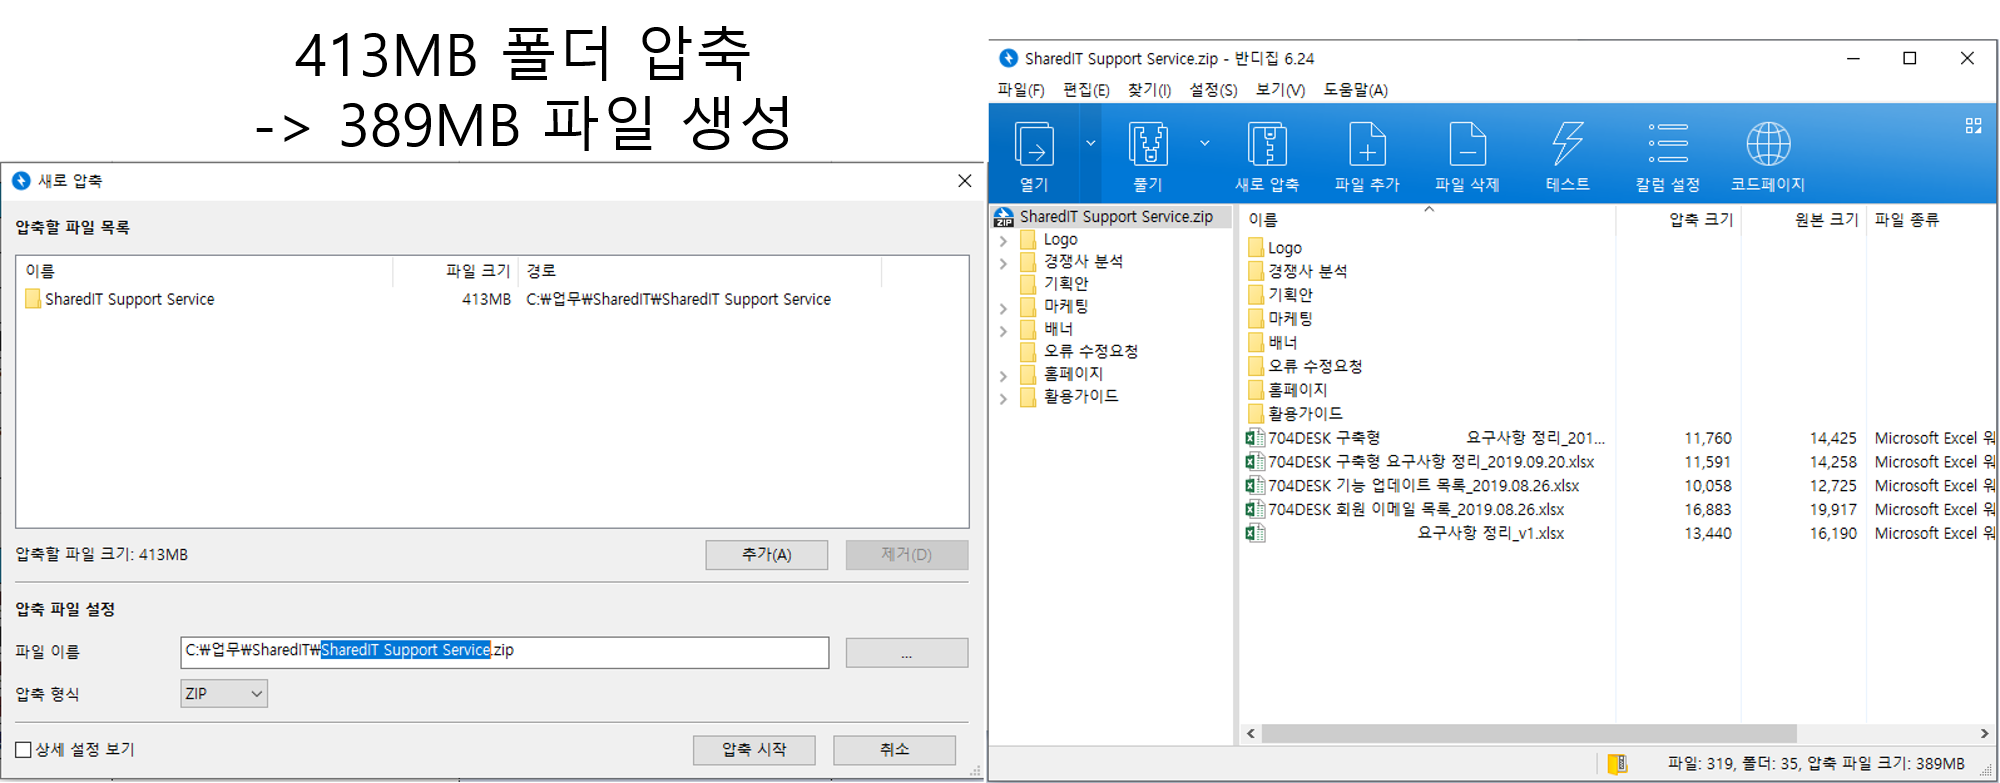Open the 찾기(I) menu
The height and width of the screenshot is (783, 2000).
coord(1149,90)
